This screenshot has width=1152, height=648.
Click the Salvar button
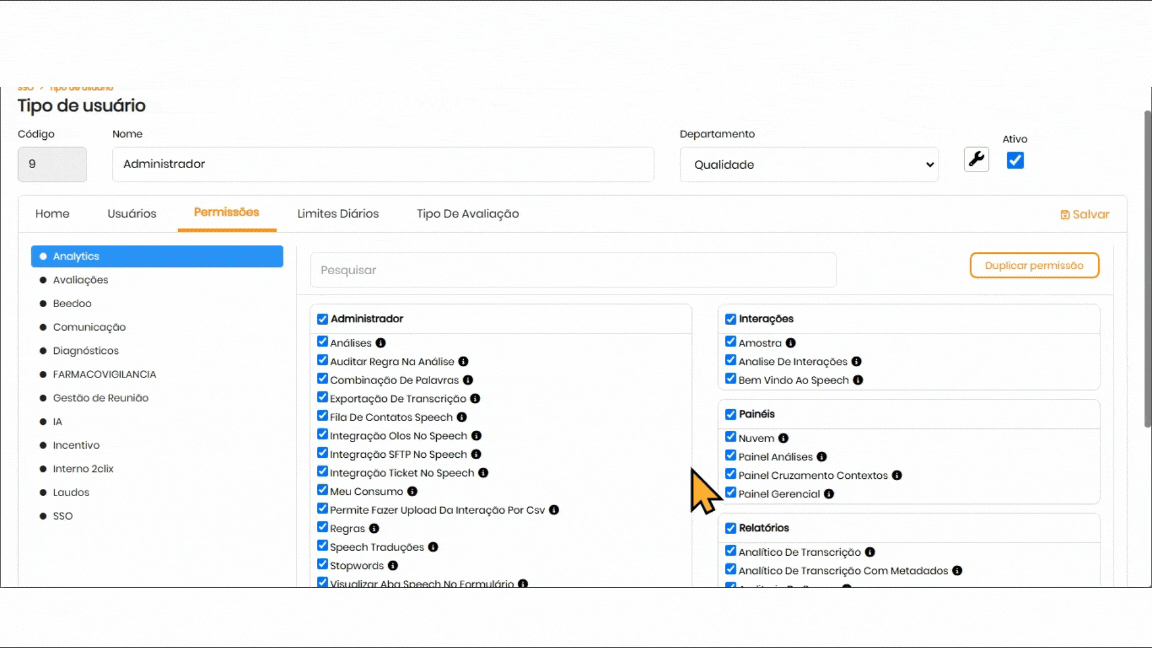tap(1085, 215)
